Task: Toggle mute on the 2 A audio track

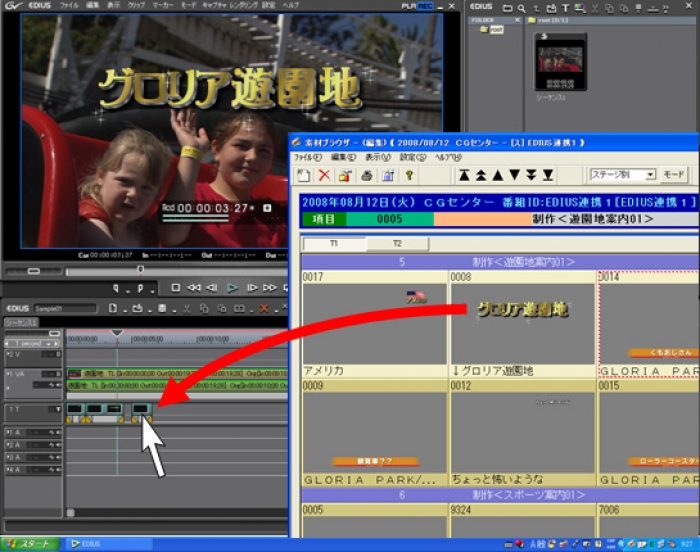Action: (58, 445)
